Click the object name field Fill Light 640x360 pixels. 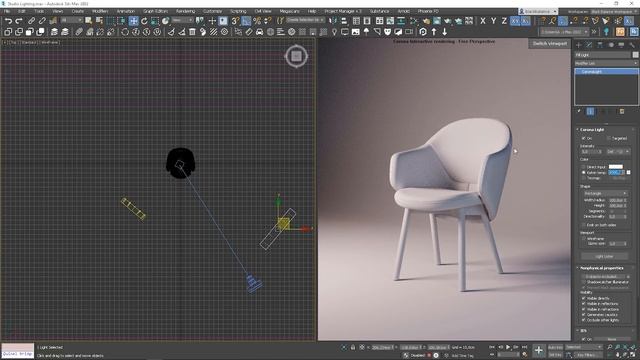click(602, 55)
